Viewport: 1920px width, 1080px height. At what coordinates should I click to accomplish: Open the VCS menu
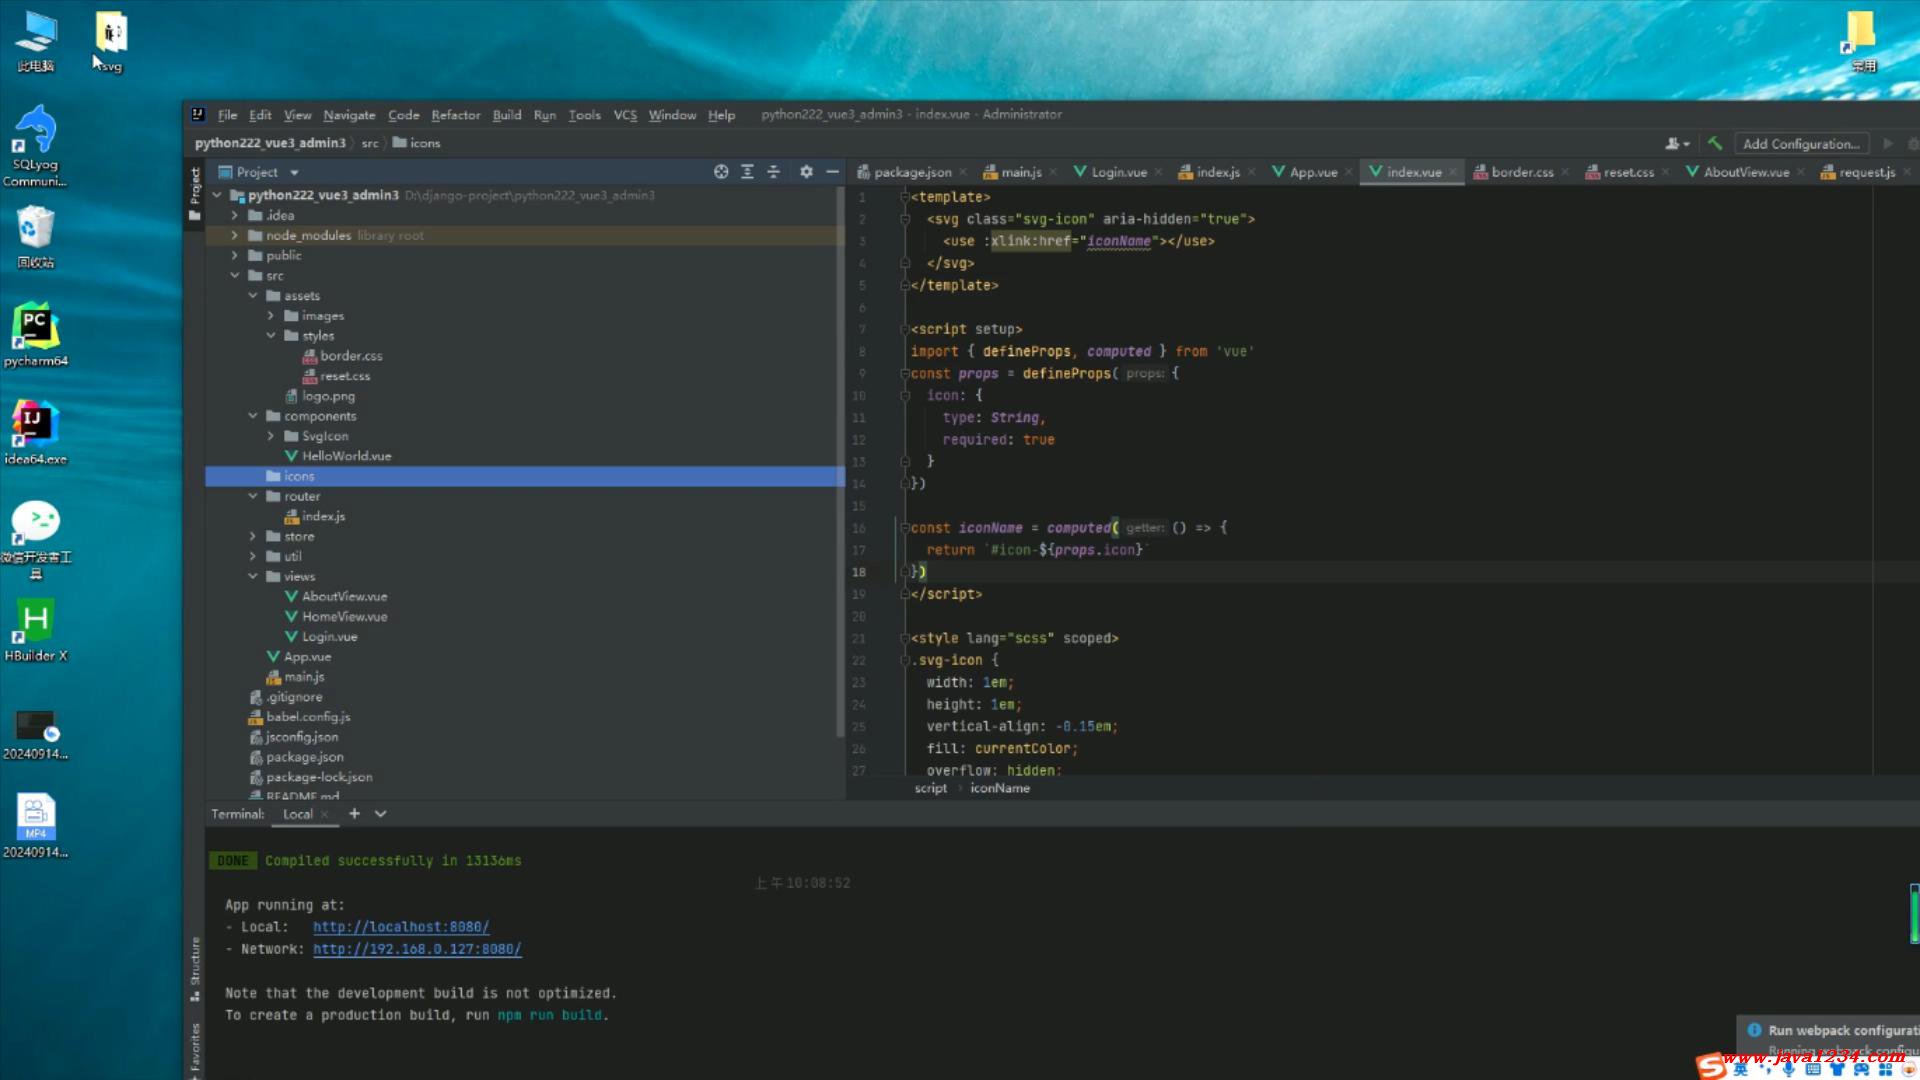point(625,115)
